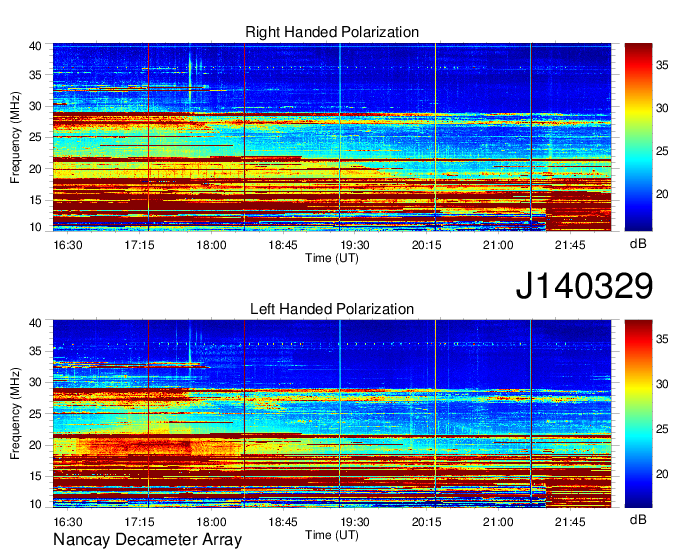Pick the 18:45 time tick on Left Handed plot
680x552 pixels.
pyautogui.click(x=283, y=522)
